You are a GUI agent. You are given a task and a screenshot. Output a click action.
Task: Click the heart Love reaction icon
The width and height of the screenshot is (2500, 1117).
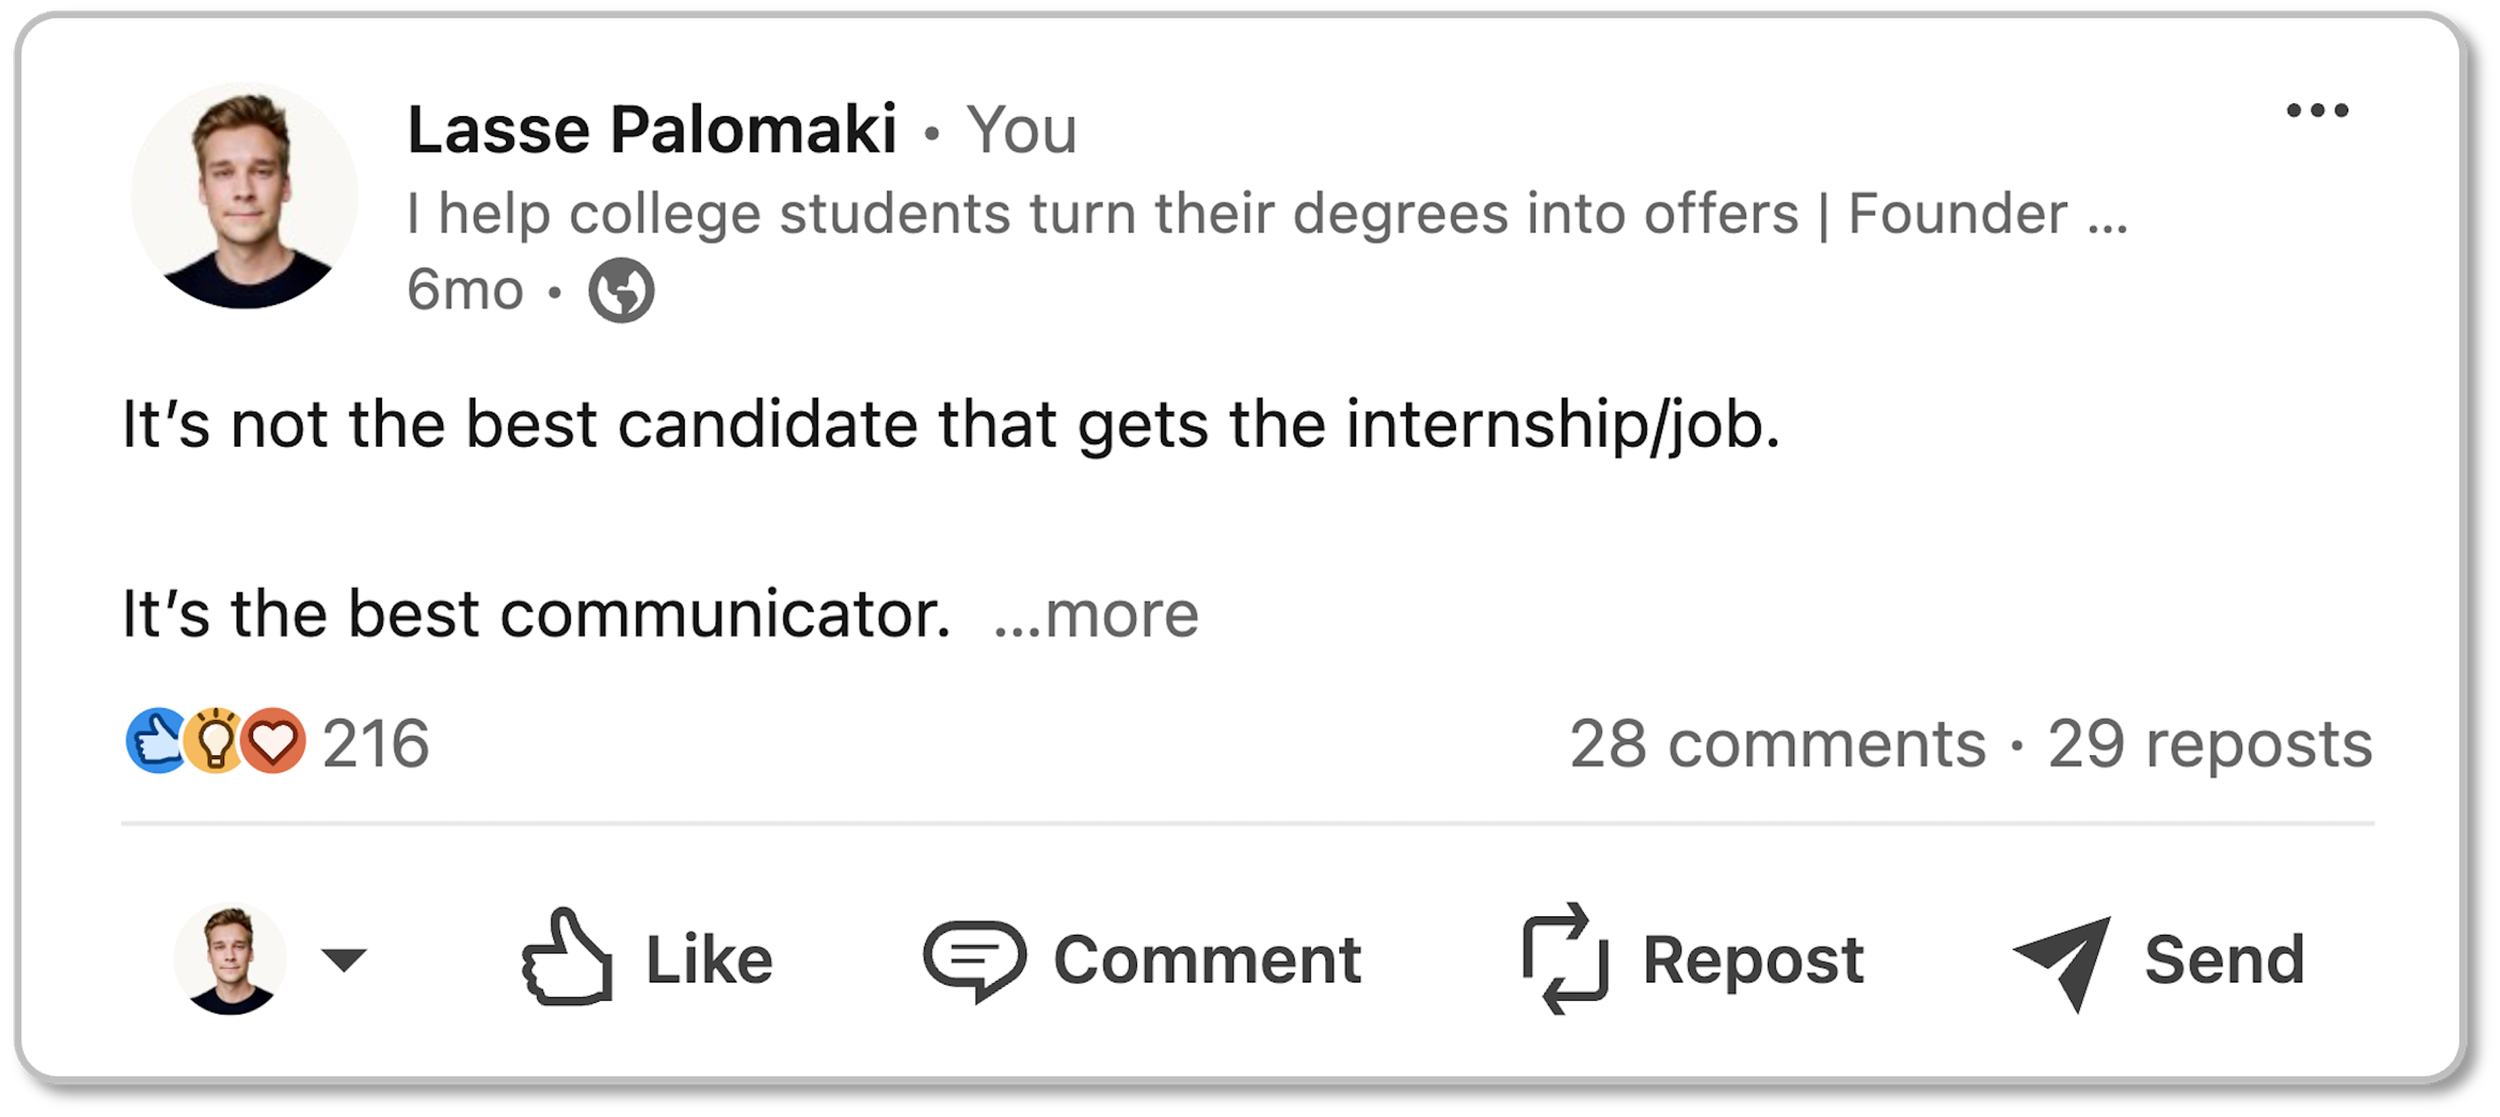tap(274, 741)
